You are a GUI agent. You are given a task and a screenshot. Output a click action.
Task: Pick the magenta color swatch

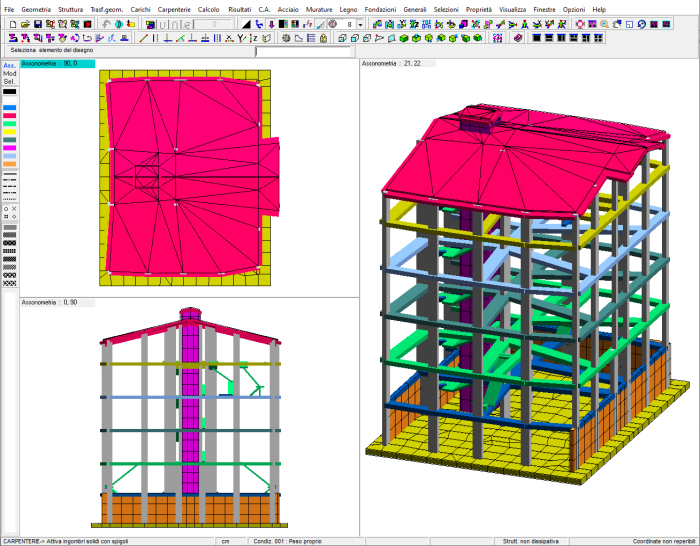pos(9,148)
